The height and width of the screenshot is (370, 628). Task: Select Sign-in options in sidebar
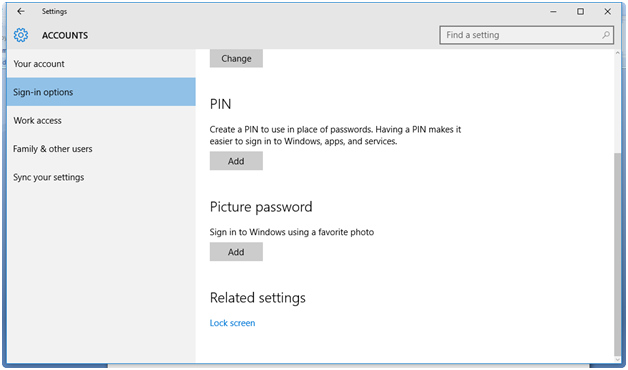[101, 92]
